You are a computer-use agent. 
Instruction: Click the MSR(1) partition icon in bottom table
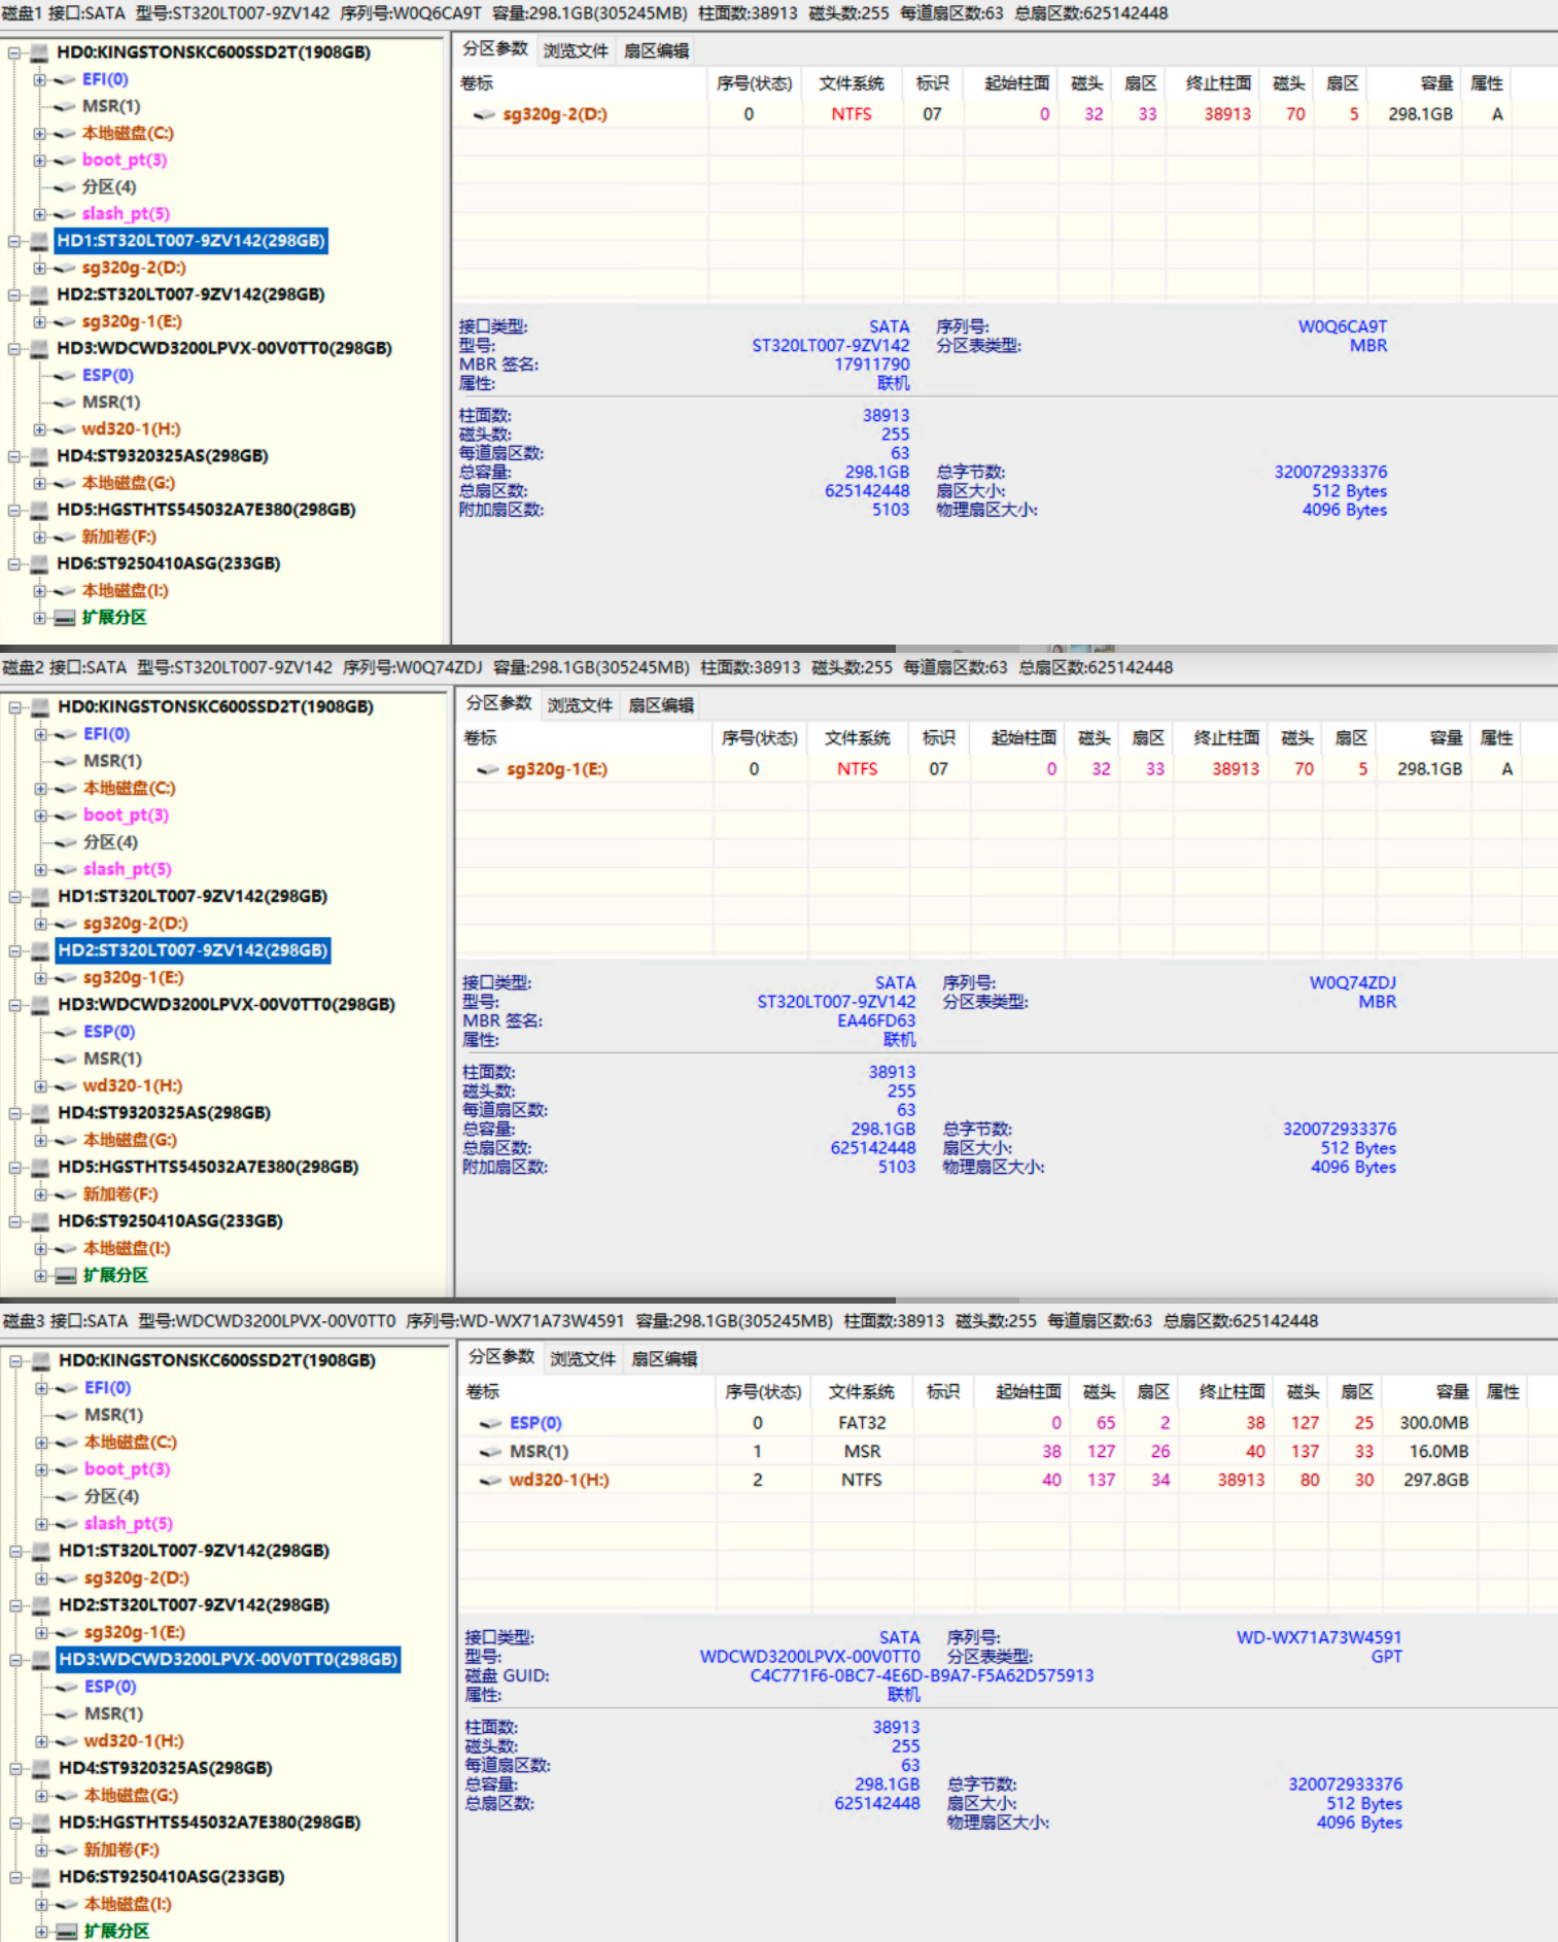click(491, 1452)
